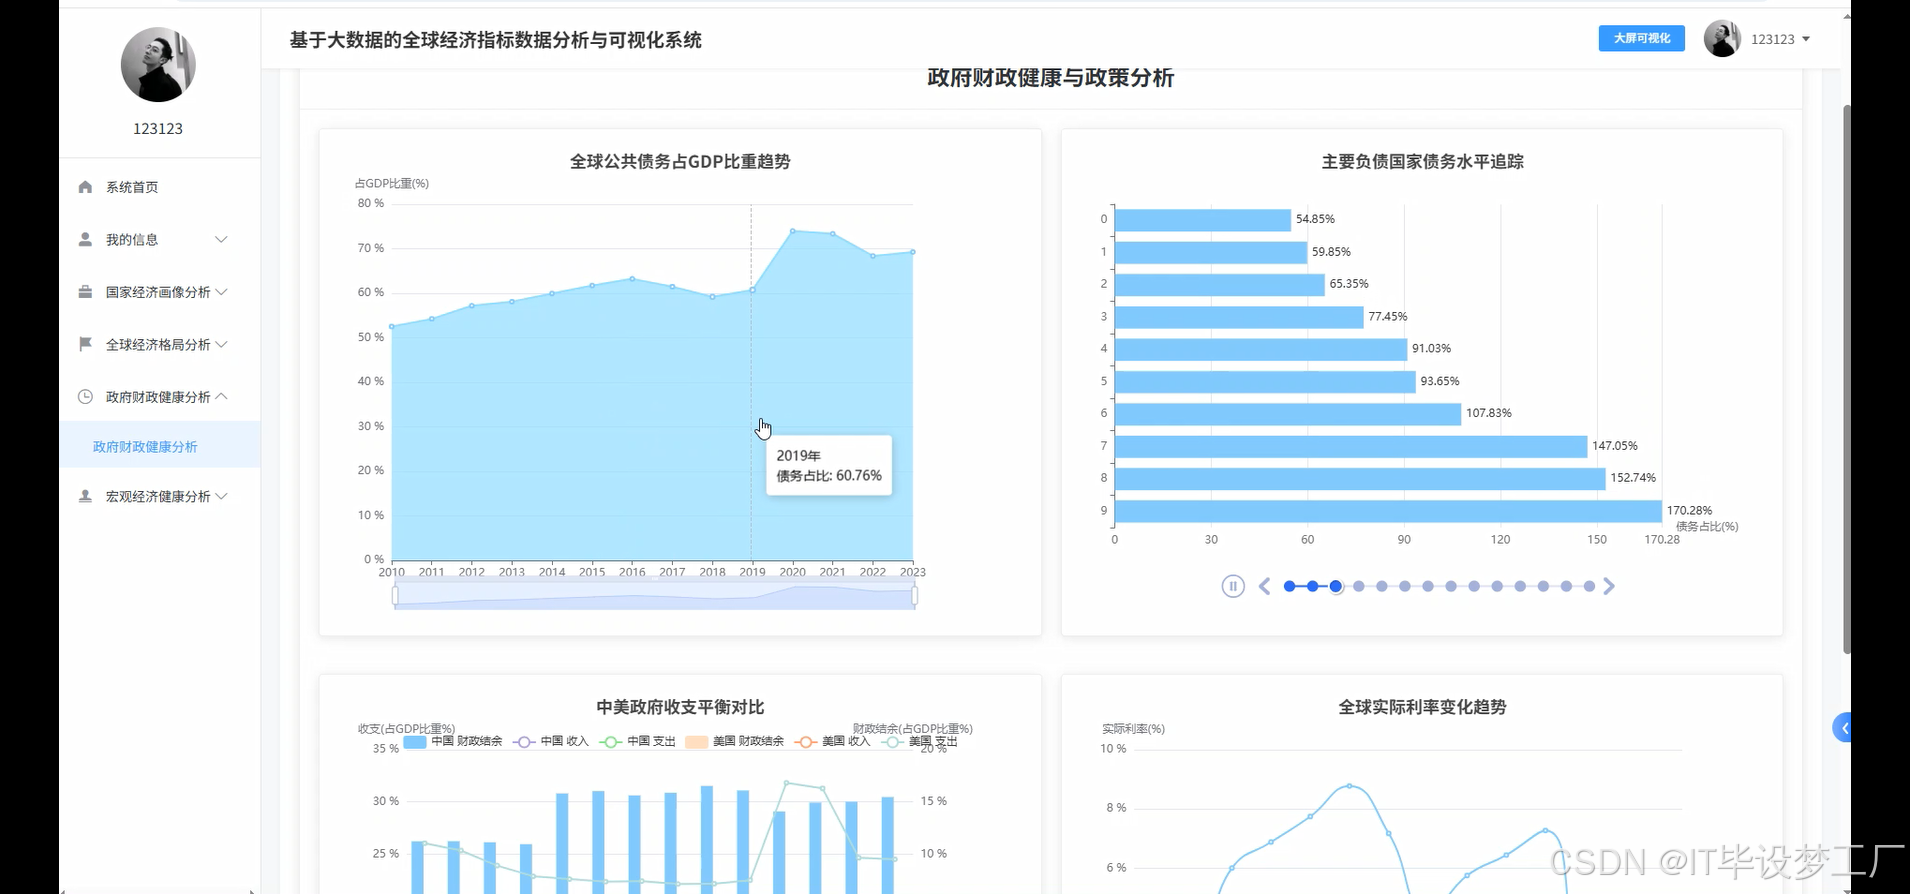This screenshot has height=894, width=1910.
Task: Select the last dot on debt timeline
Action: click(1589, 586)
